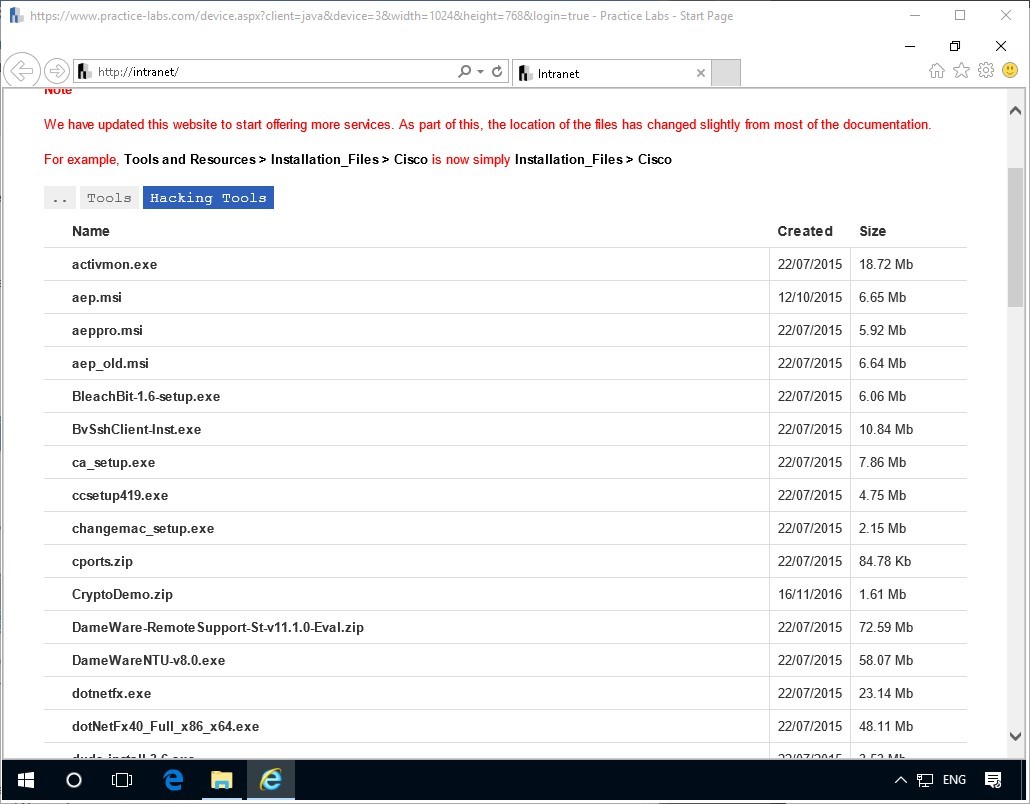Expand the hidden taskbar icons chevron
The image size is (1030, 804).
click(x=900, y=780)
